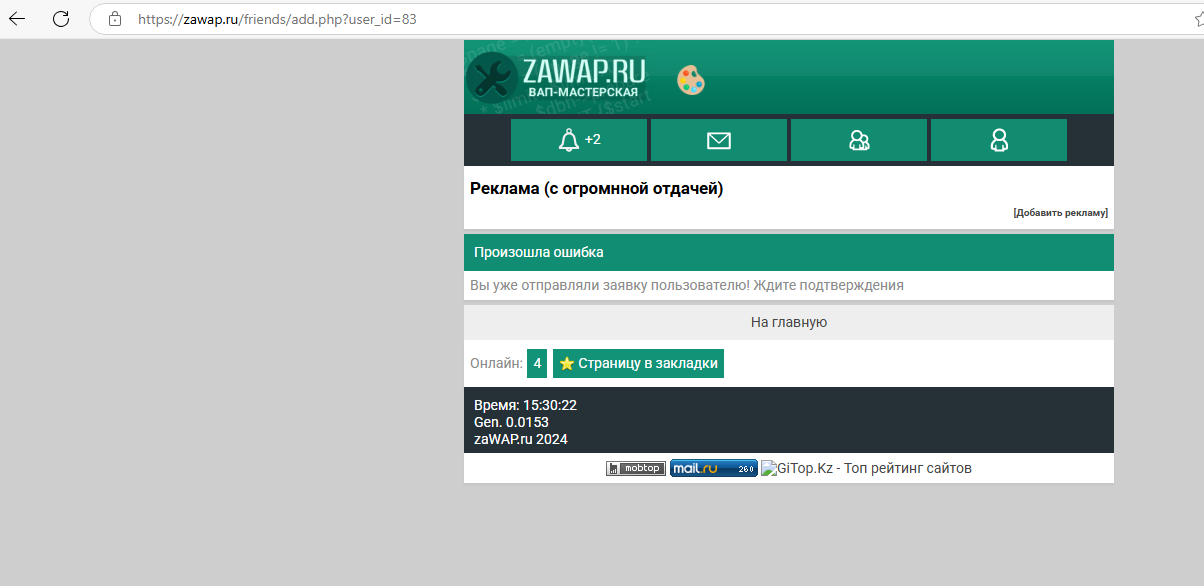The width and height of the screenshot is (1204, 586).
Task: Click the wrench-and-screwdriver site logo
Action: [491, 77]
